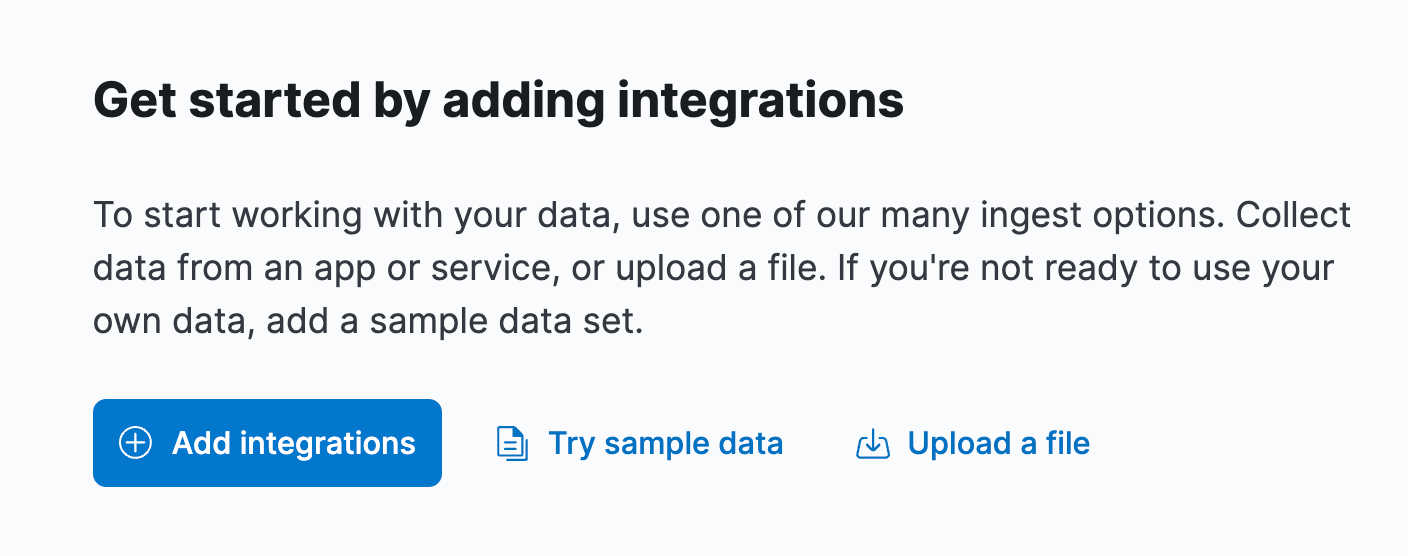Screen dimensions: 1408x556
Task: Select the 'Get started by adding integrations' heading
Action: pos(498,101)
